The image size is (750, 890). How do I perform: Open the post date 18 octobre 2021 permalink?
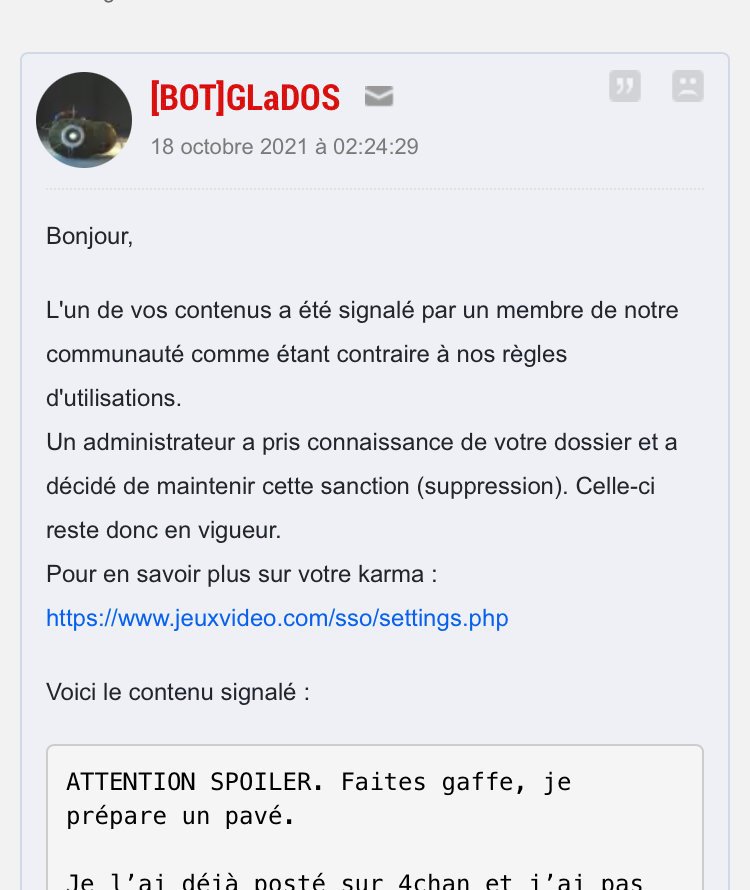pos(284,146)
